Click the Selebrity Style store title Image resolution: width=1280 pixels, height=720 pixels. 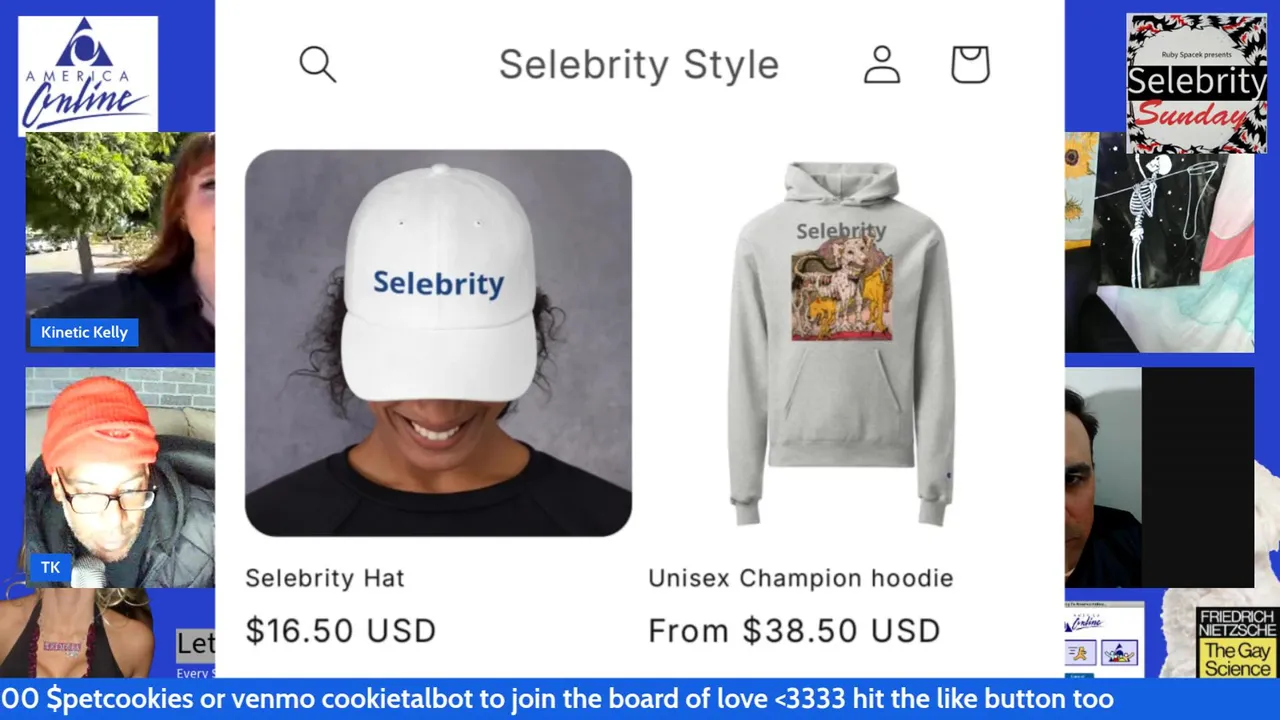tap(638, 65)
